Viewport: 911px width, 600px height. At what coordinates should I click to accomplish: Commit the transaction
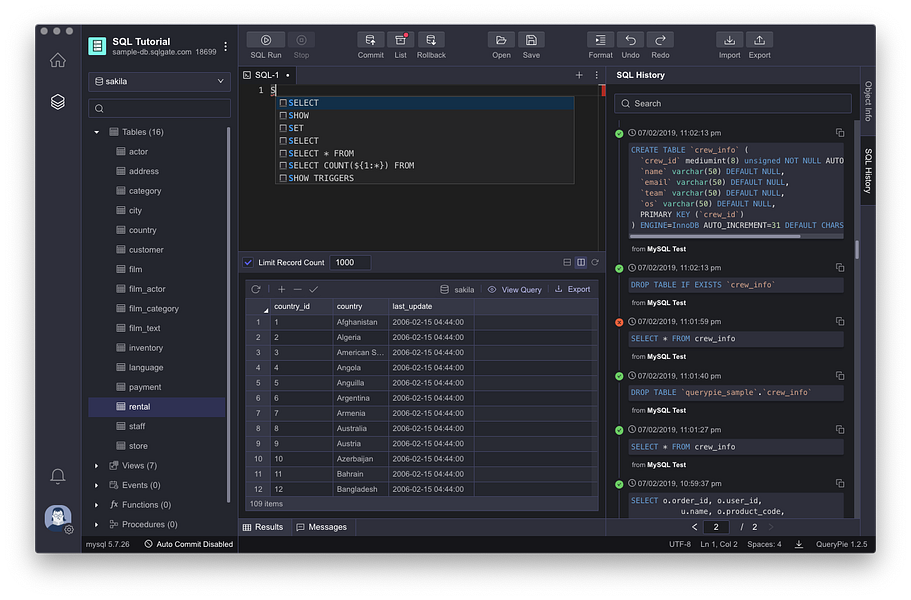click(x=370, y=40)
